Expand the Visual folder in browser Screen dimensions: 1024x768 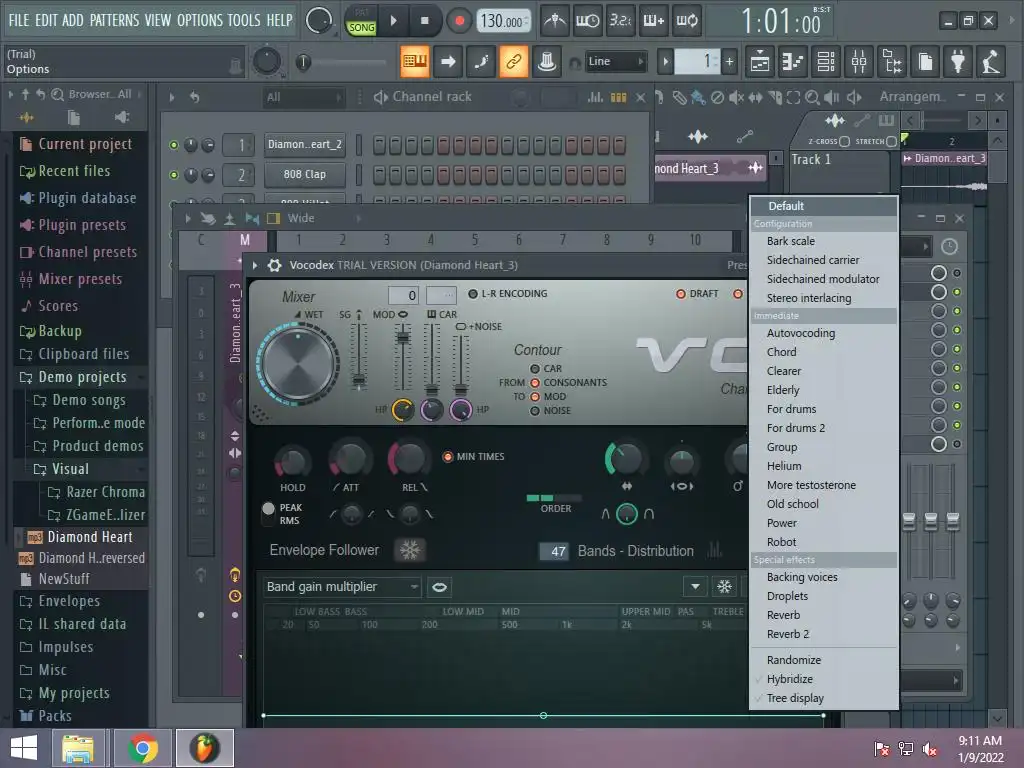pos(70,470)
